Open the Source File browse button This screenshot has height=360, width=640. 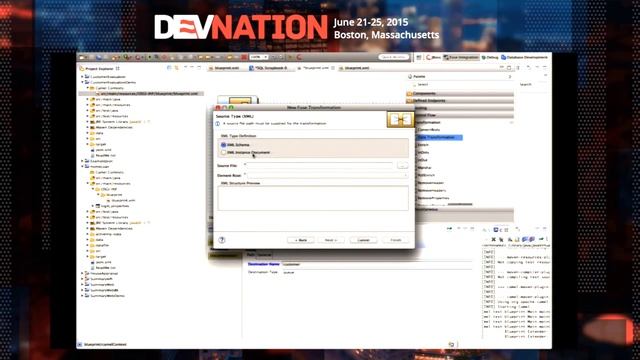tap(402, 165)
